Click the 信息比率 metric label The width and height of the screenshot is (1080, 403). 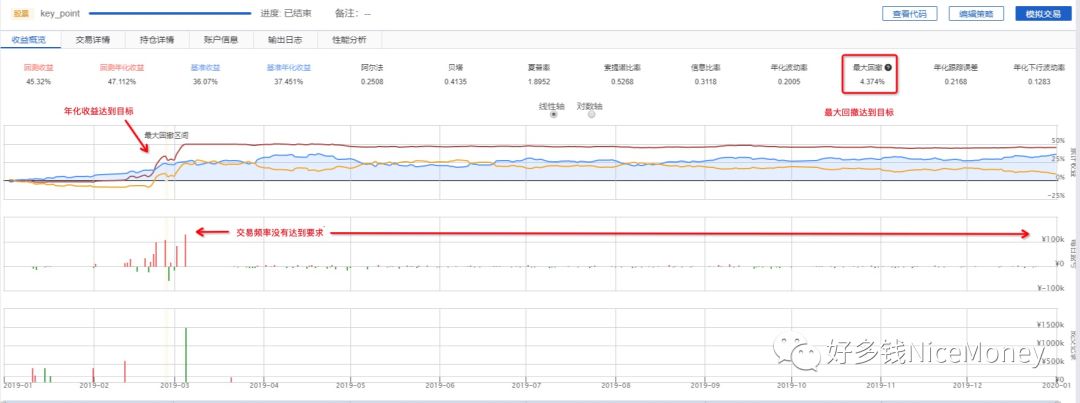tap(705, 68)
